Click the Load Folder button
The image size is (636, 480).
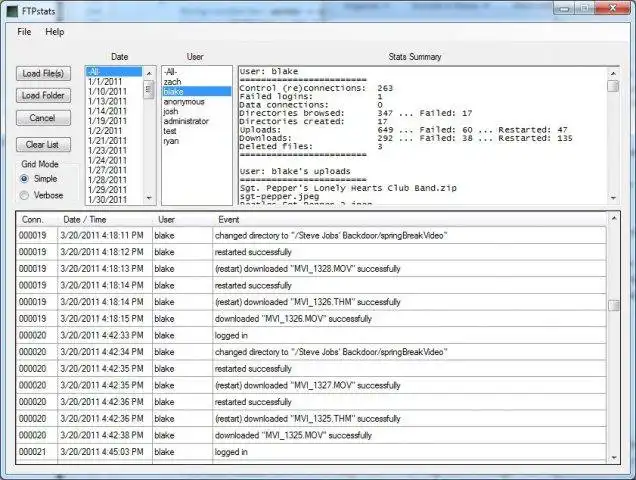(x=43, y=95)
